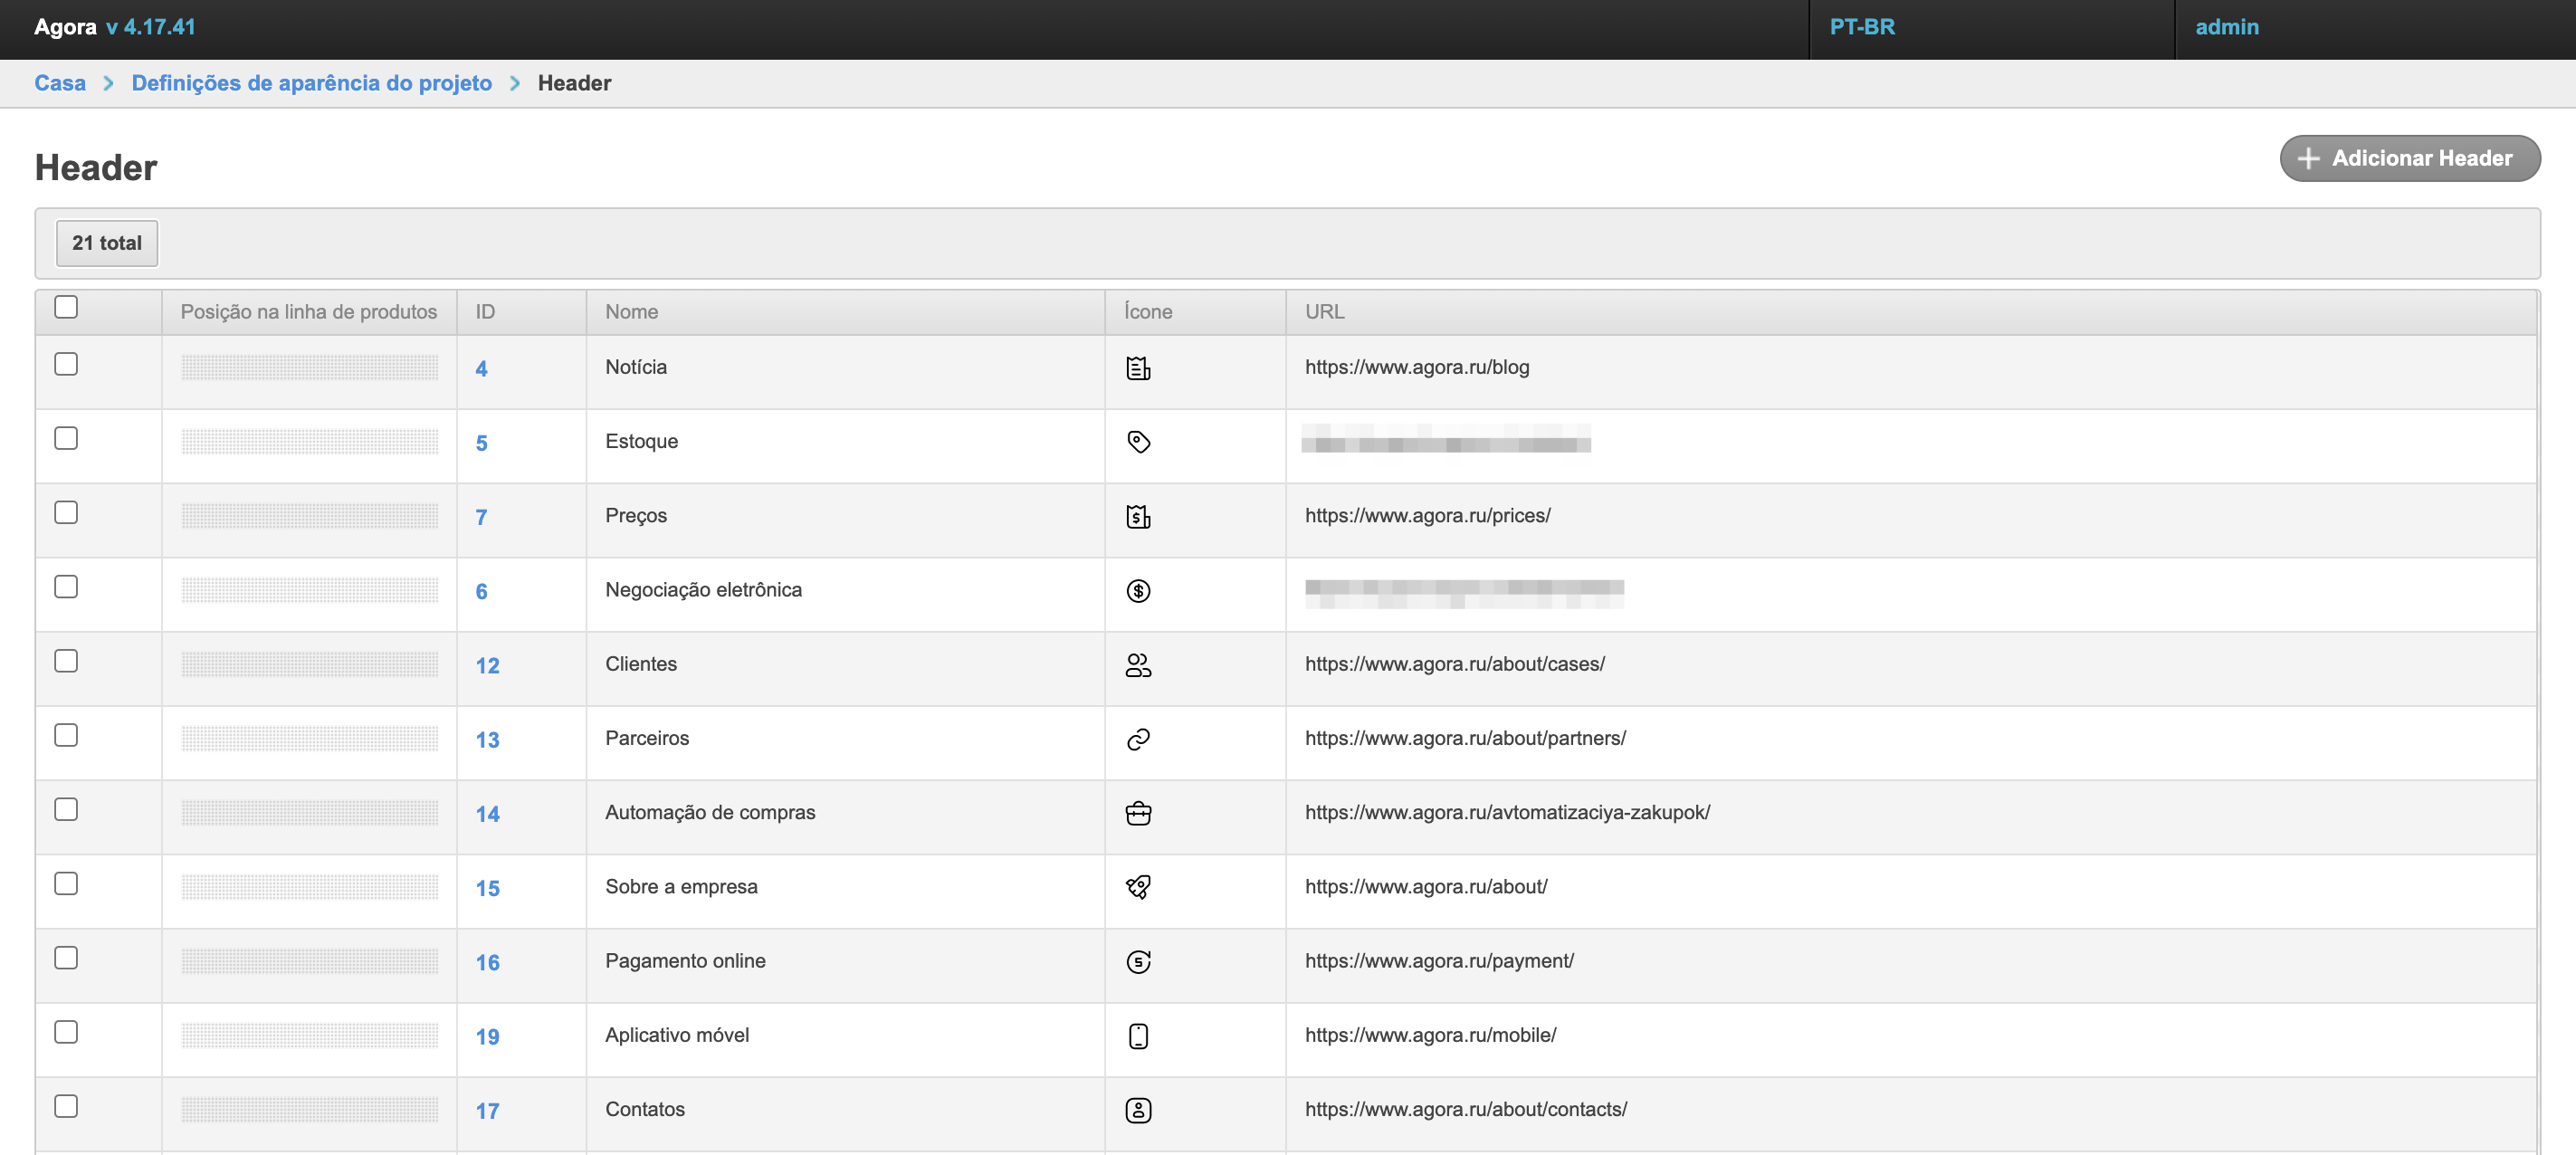The height and width of the screenshot is (1155, 2576).
Task: Click the price receipt icon in the Preços row
Action: click(1138, 516)
